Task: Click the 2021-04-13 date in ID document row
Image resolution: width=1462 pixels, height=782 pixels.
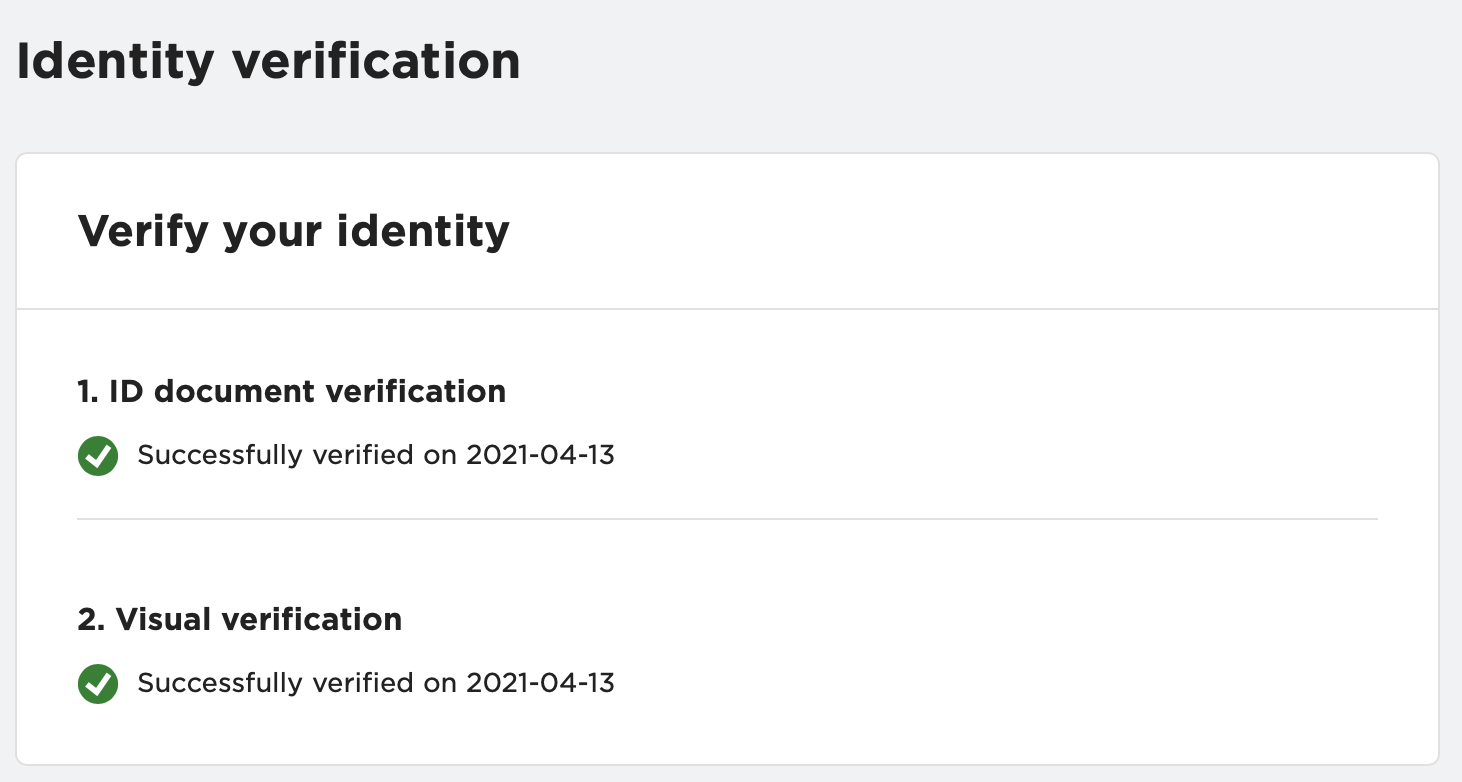Action: (541, 456)
